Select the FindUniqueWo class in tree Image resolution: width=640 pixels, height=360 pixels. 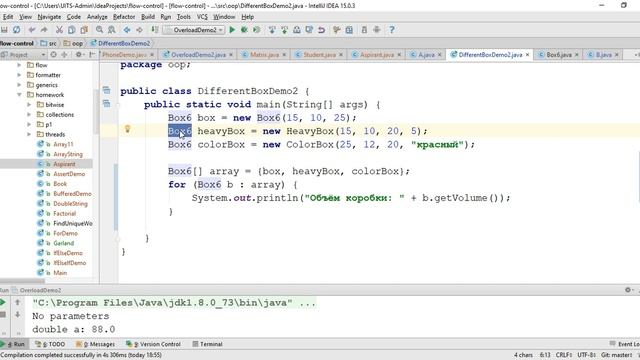[x=73, y=223]
